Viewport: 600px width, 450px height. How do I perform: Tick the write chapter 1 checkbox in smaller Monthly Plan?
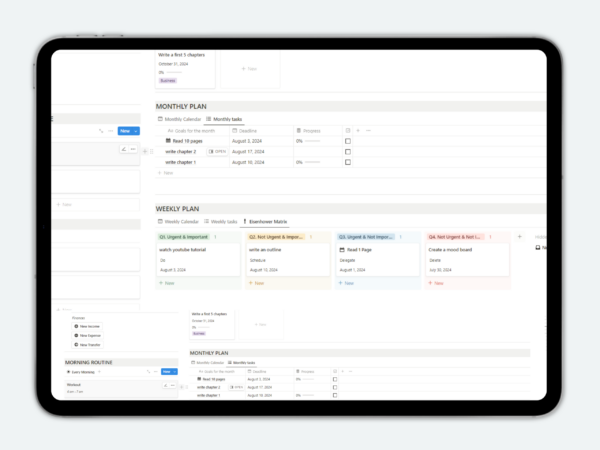(335, 395)
